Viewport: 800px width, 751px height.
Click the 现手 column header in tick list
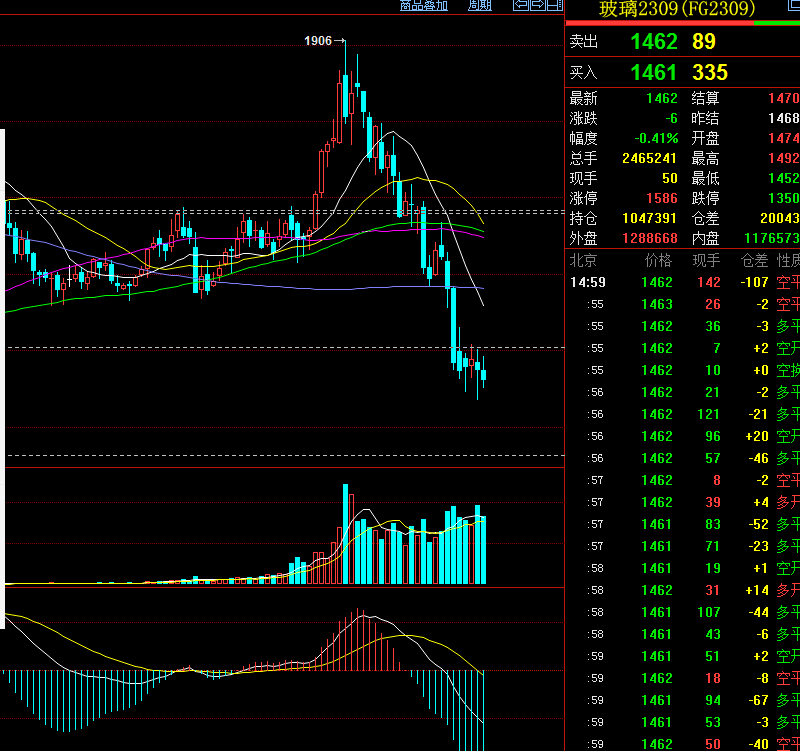[x=706, y=261]
